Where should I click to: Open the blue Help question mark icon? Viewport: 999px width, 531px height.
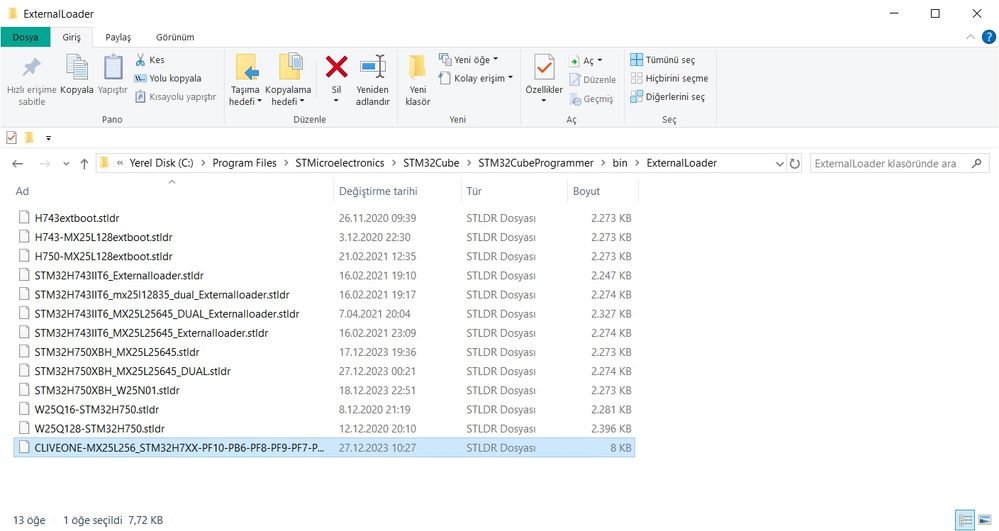click(x=988, y=37)
